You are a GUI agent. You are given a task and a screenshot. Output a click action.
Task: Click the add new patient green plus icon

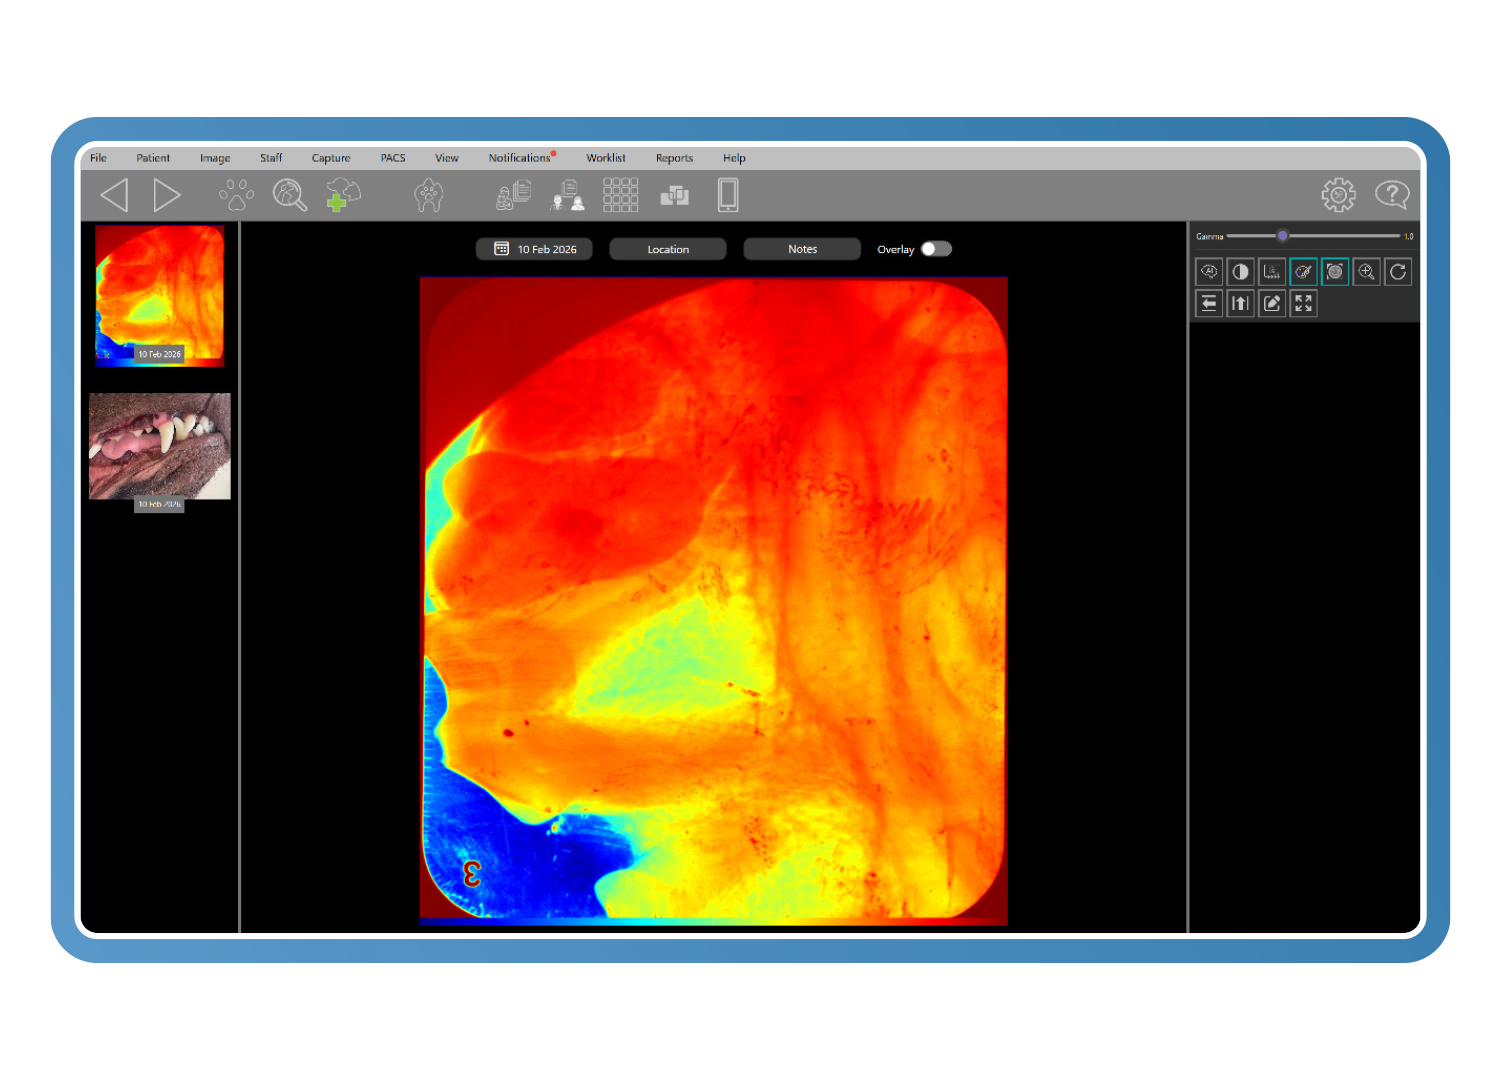(342, 195)
